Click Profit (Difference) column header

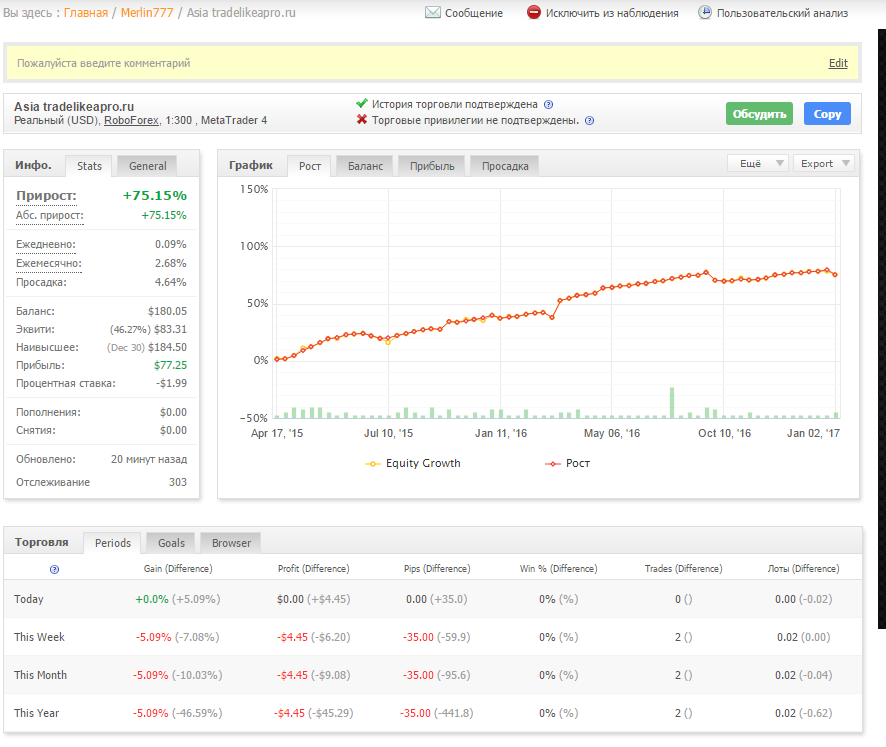(314, 568)
